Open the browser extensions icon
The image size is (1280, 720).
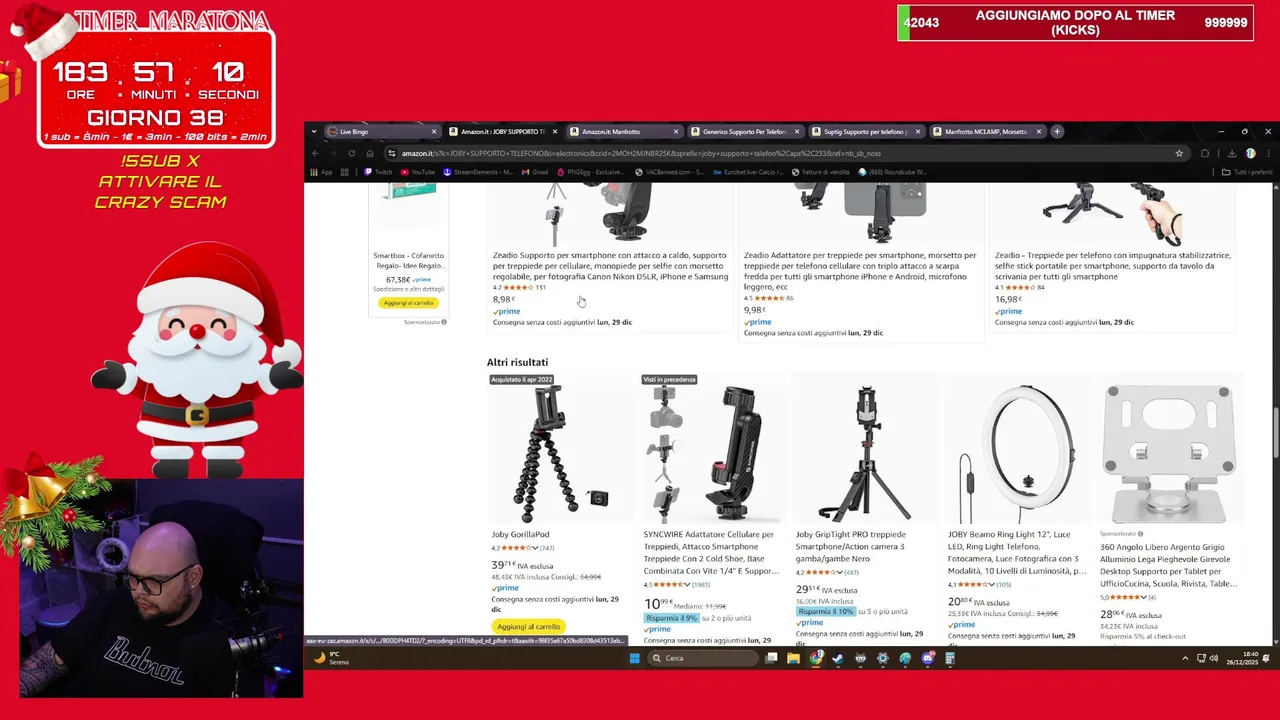[x=1205, y=153]
